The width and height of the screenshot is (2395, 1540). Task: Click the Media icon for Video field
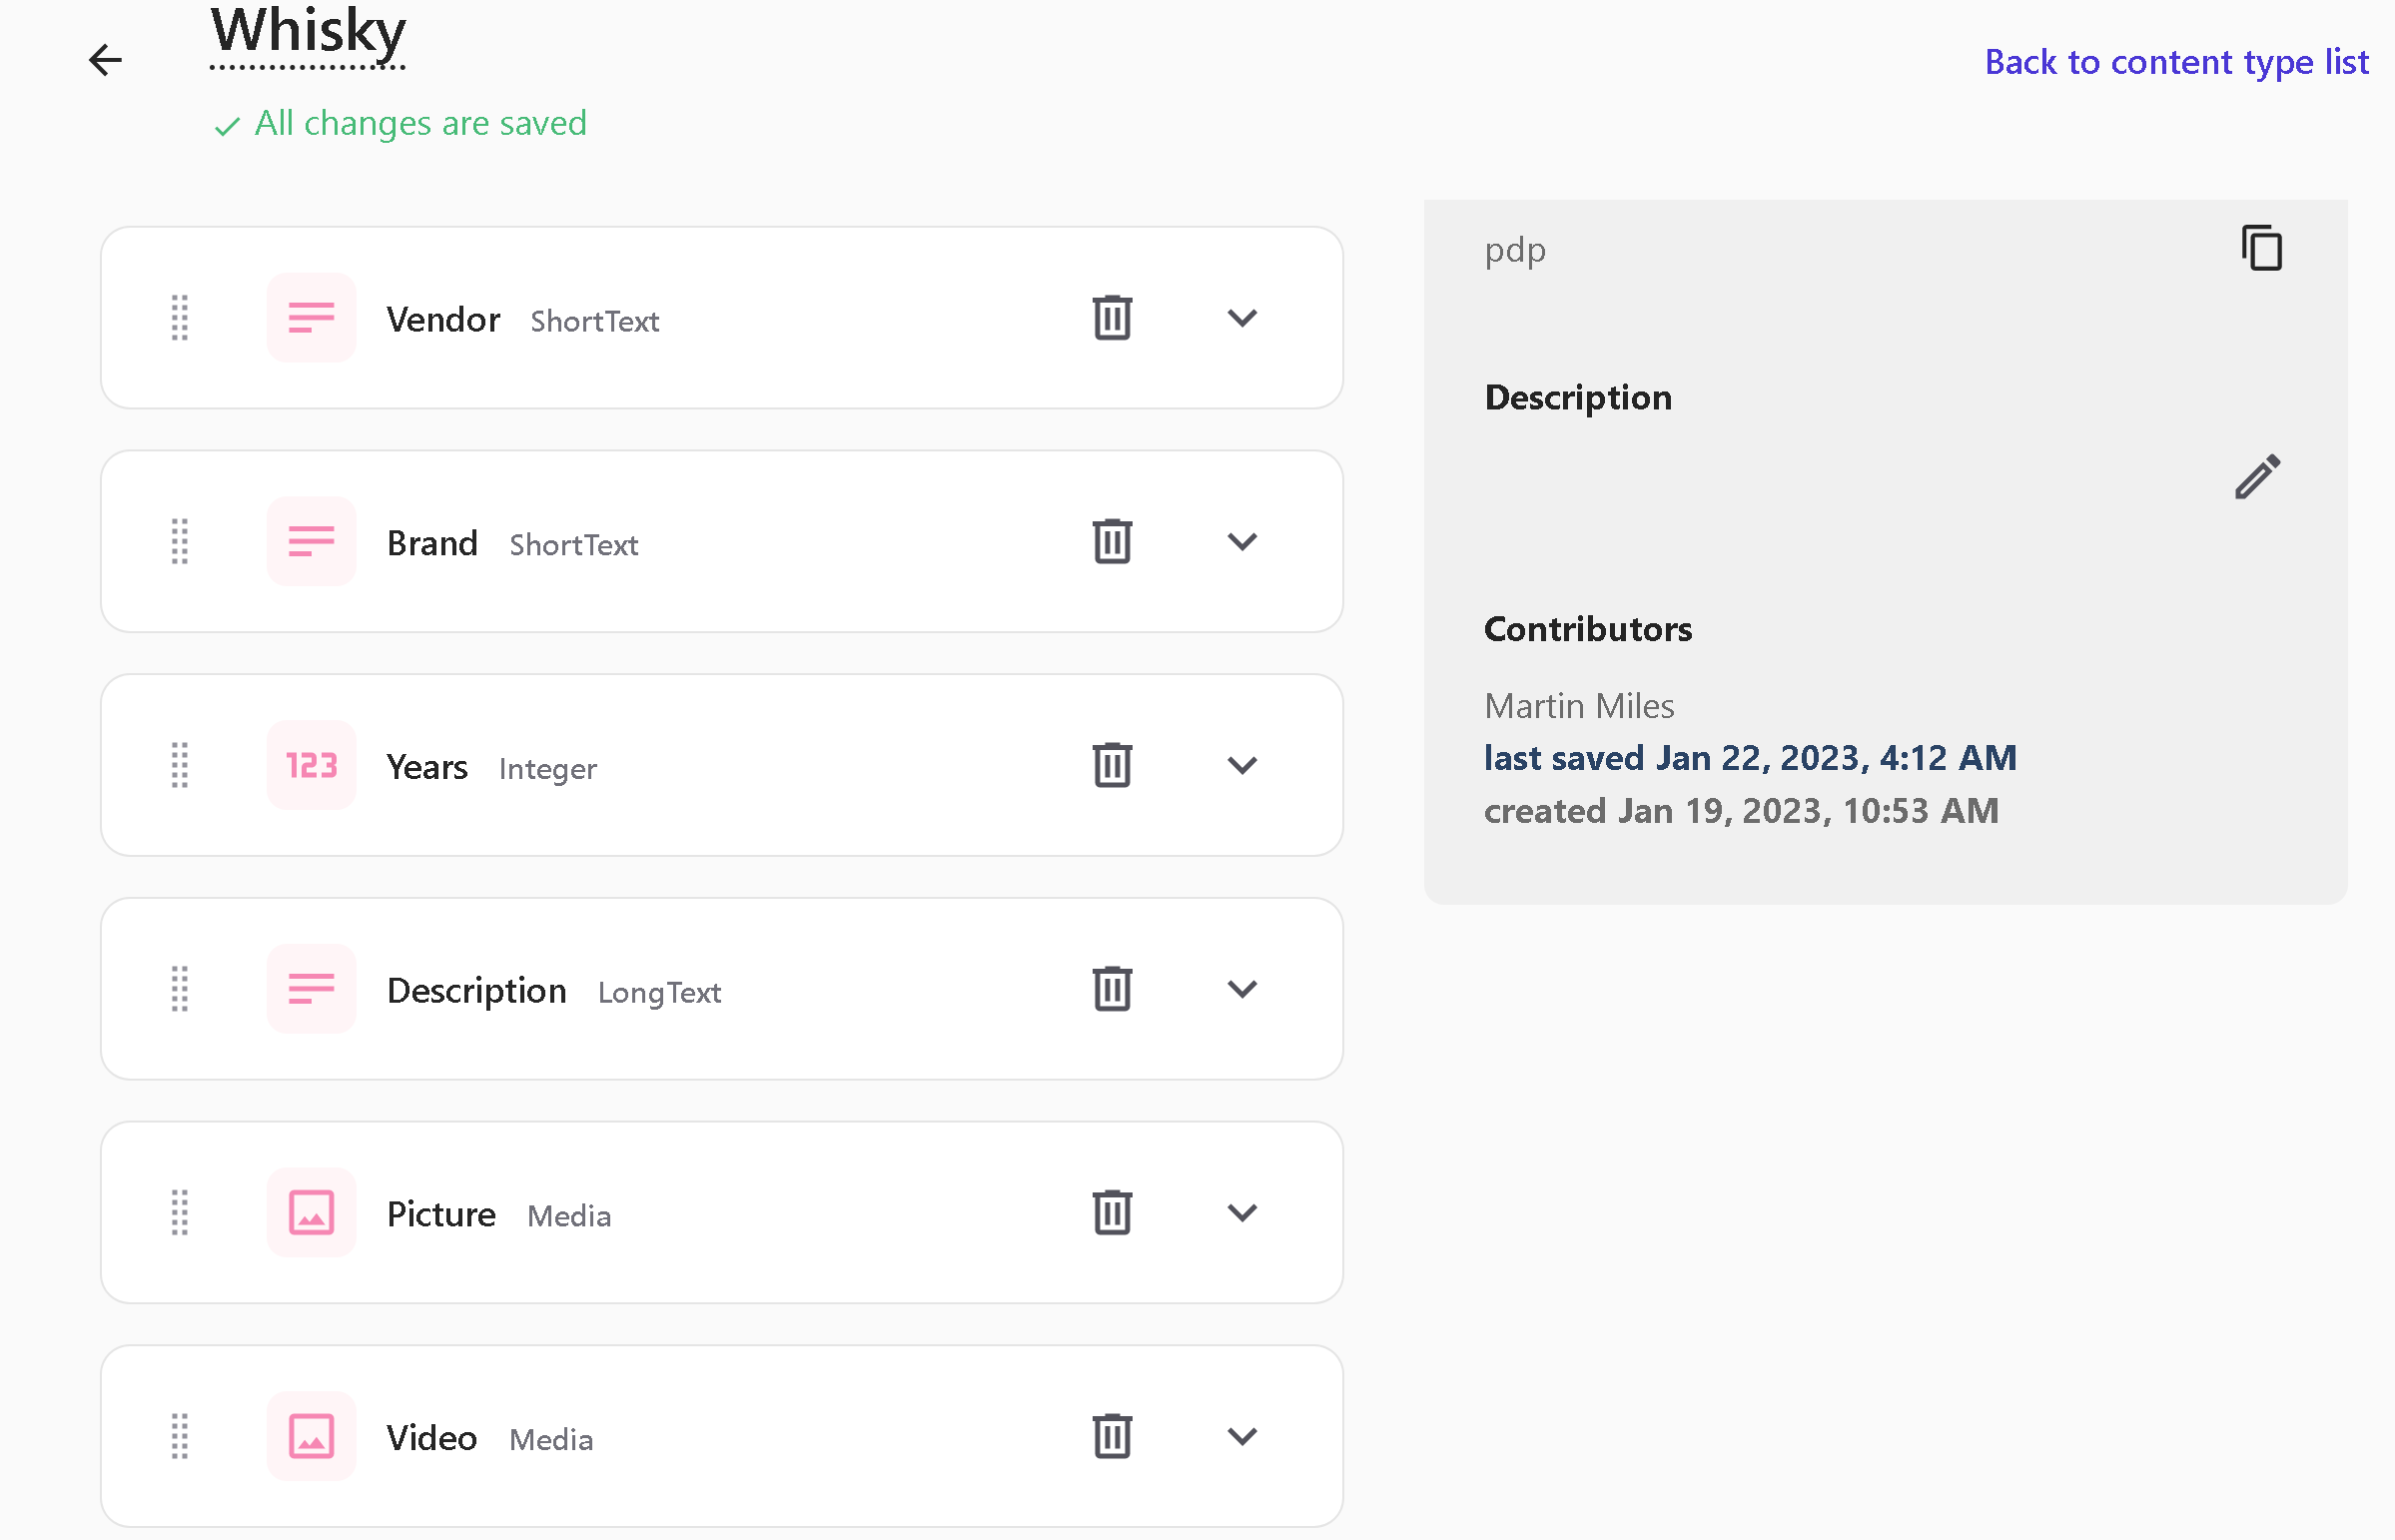tap(311, 1433)
